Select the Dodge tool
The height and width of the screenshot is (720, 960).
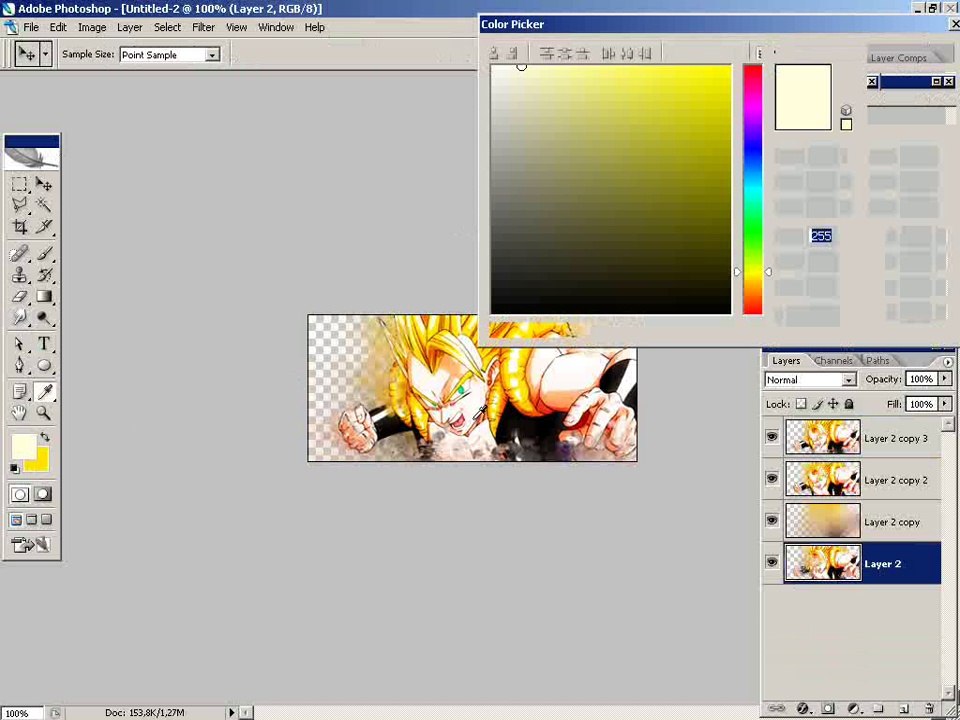(x=43, y=317)
